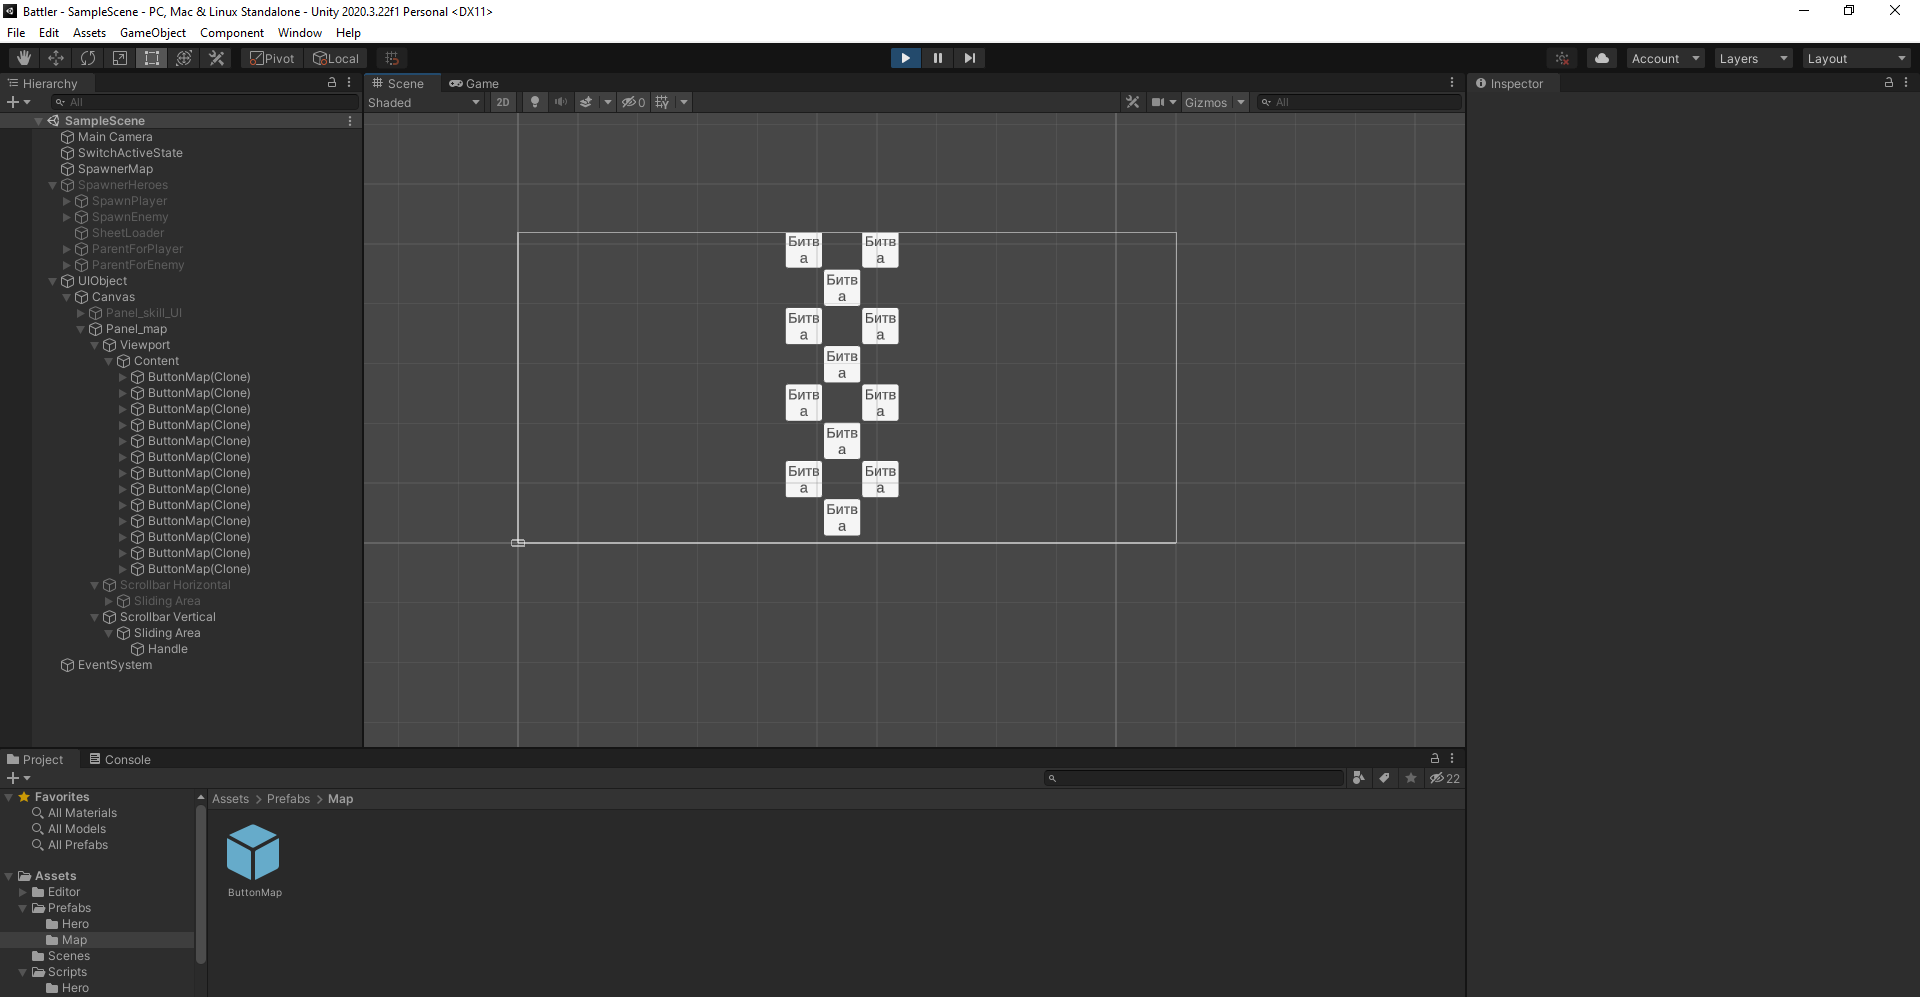
Task: Open the Component menu
Action: [231, 32]
